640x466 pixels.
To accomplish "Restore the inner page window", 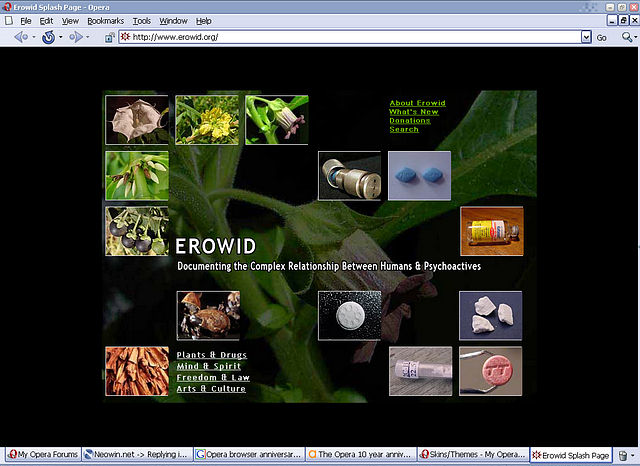I will coord(623,20).
